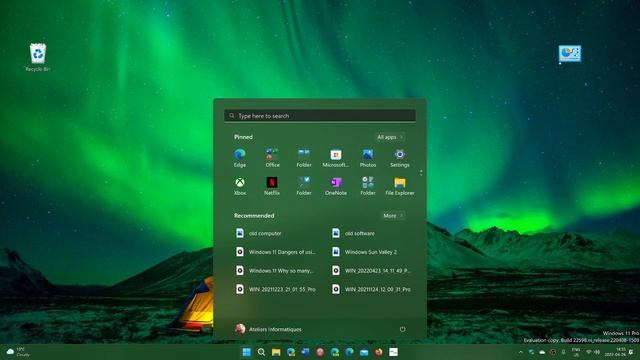Open Settings from pinned apps

[x=400, y=158]
